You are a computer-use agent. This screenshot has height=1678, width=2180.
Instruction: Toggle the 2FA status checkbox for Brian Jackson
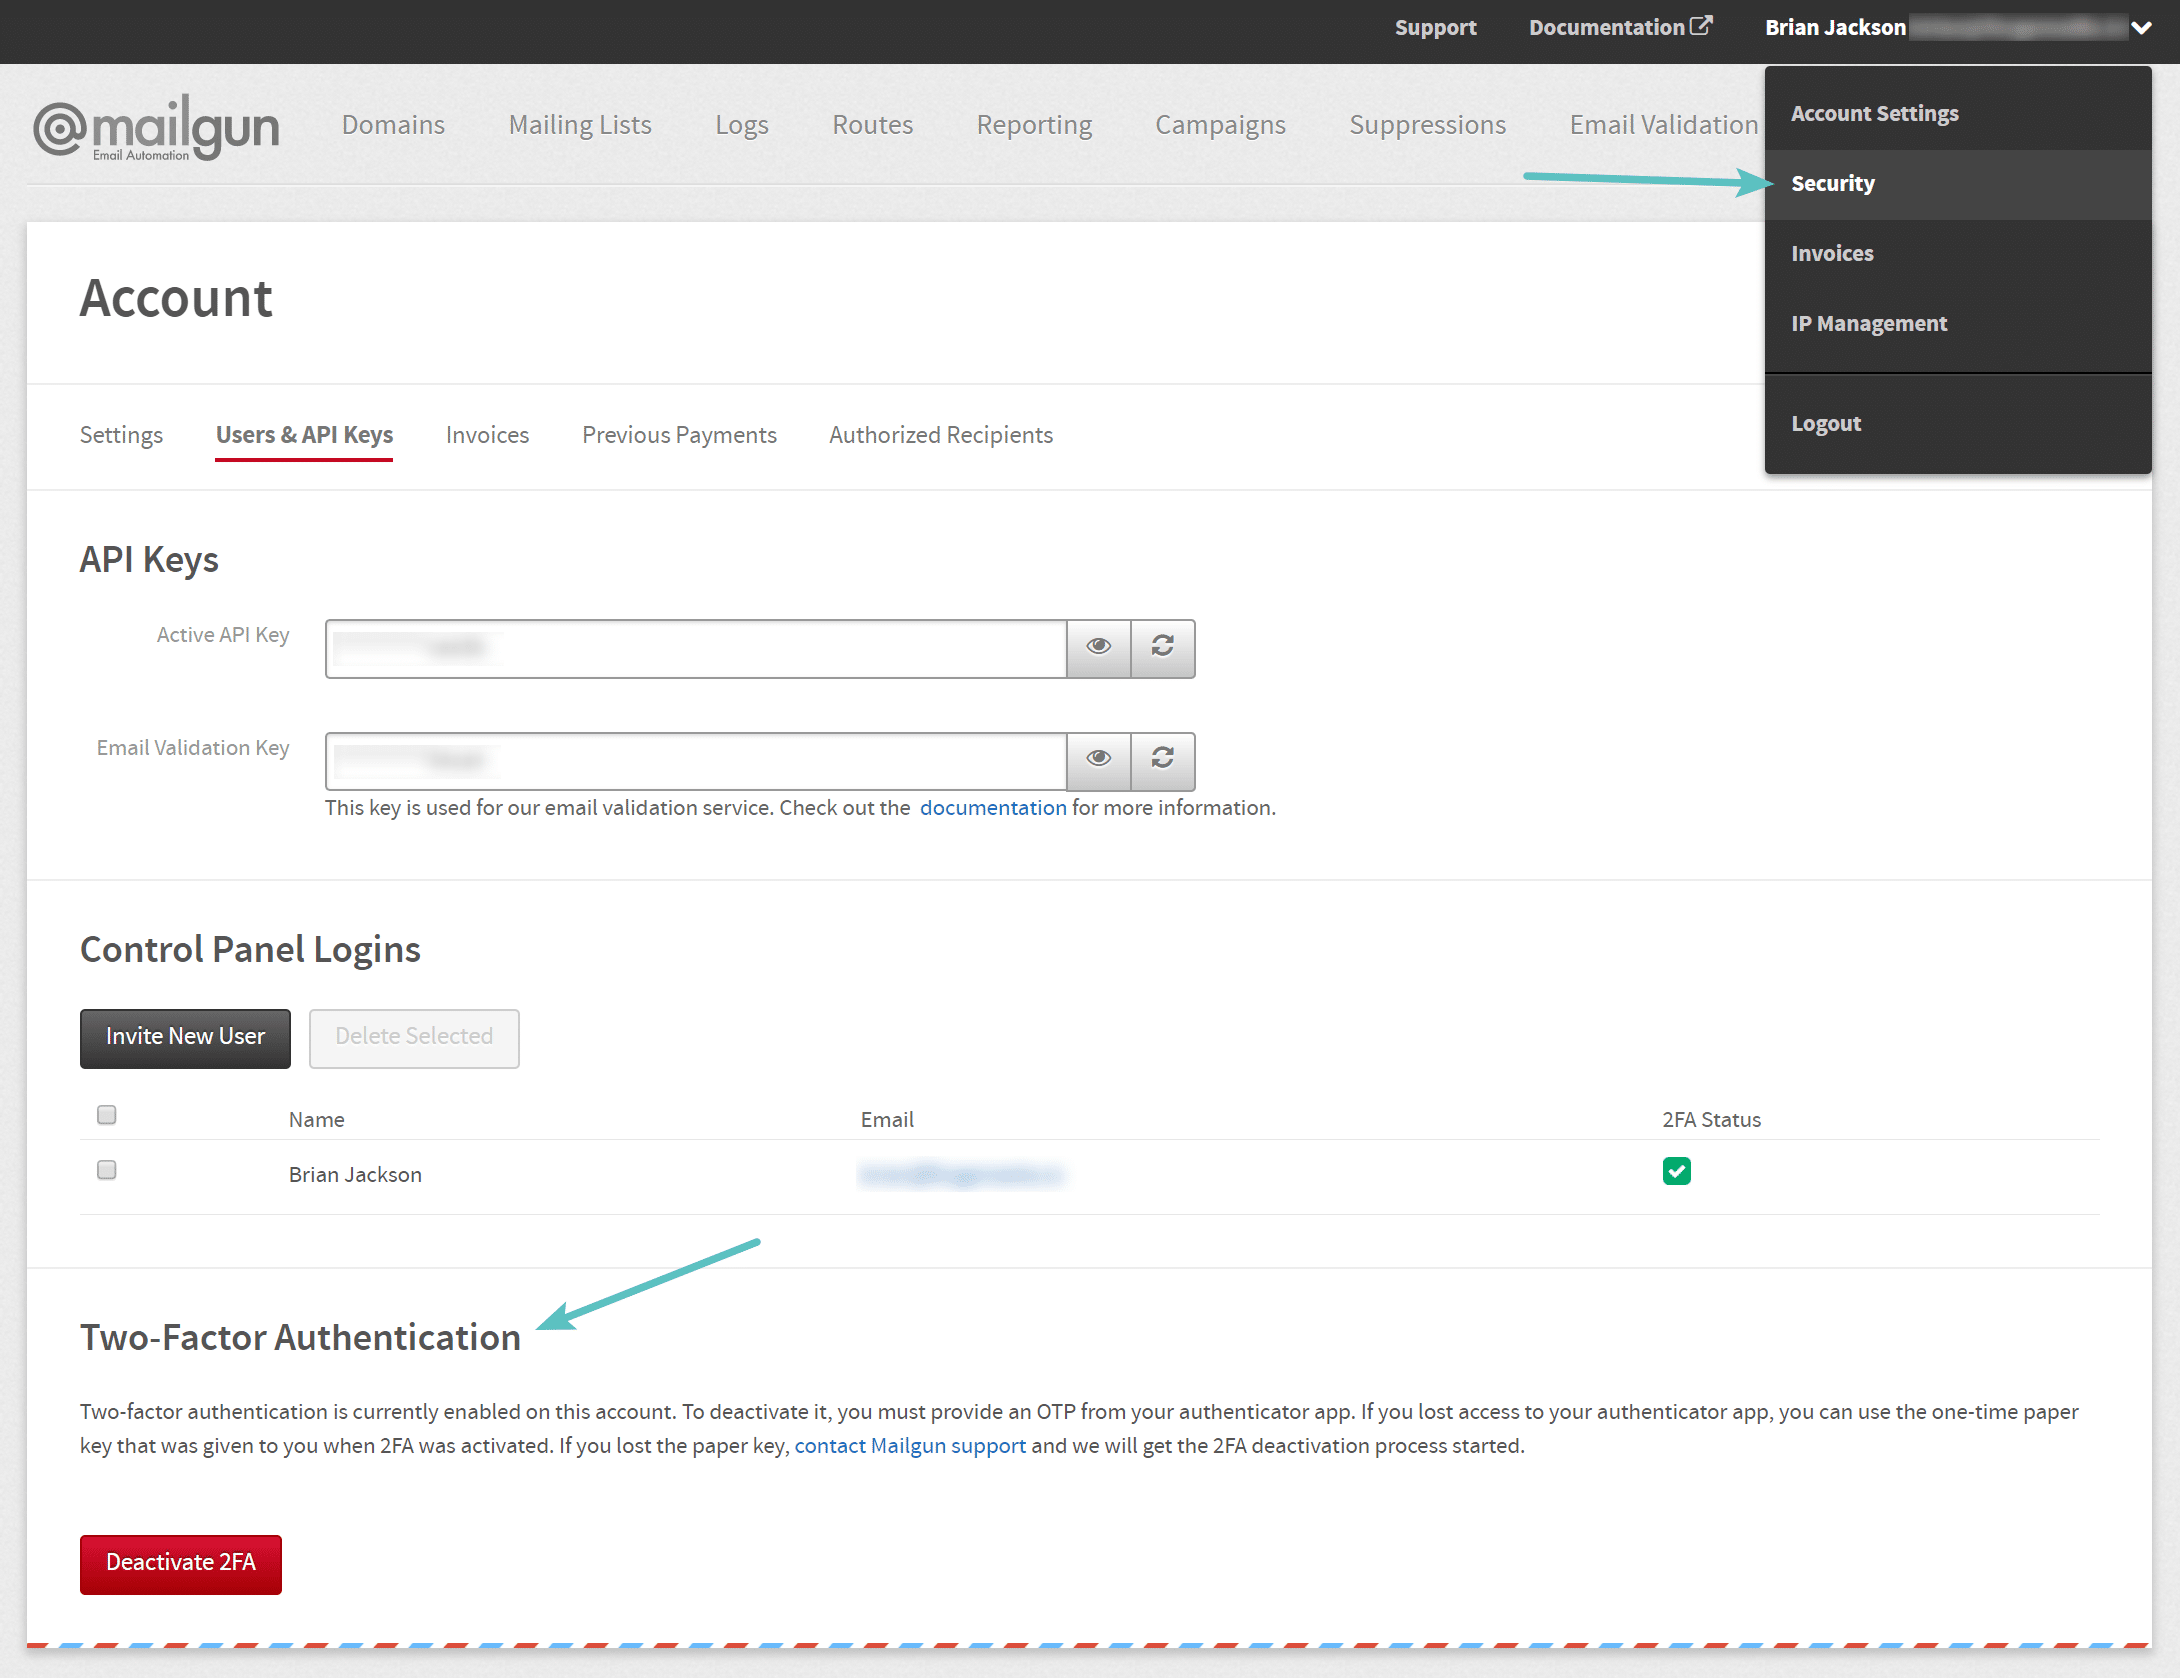1674,1170
